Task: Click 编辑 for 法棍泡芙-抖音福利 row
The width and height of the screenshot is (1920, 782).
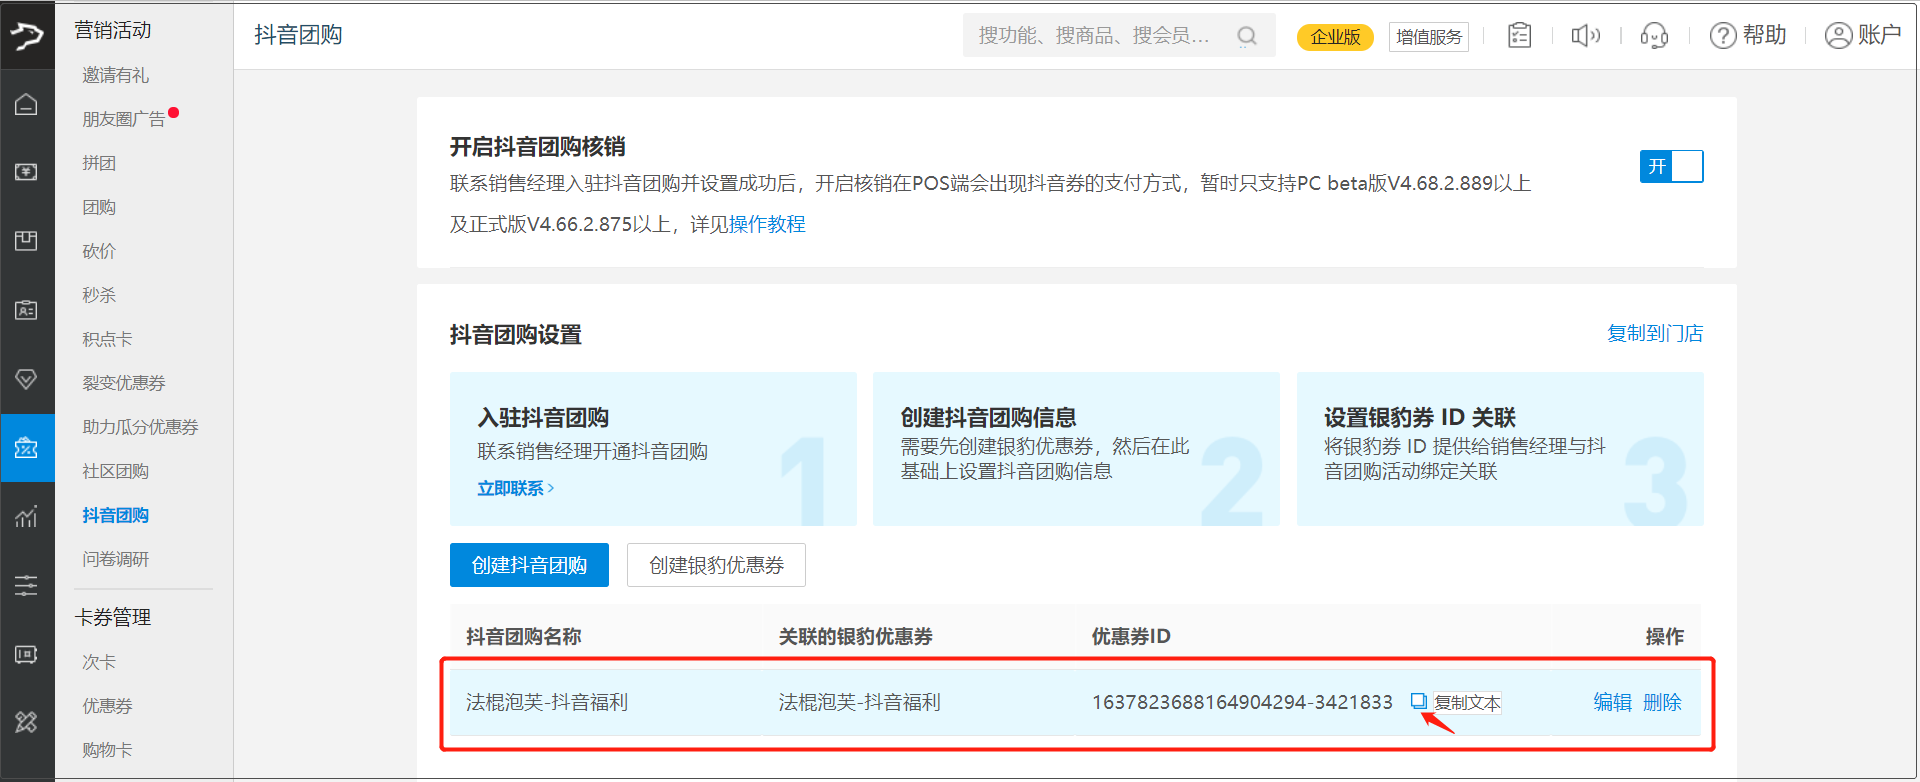Action: (1612, 702)
